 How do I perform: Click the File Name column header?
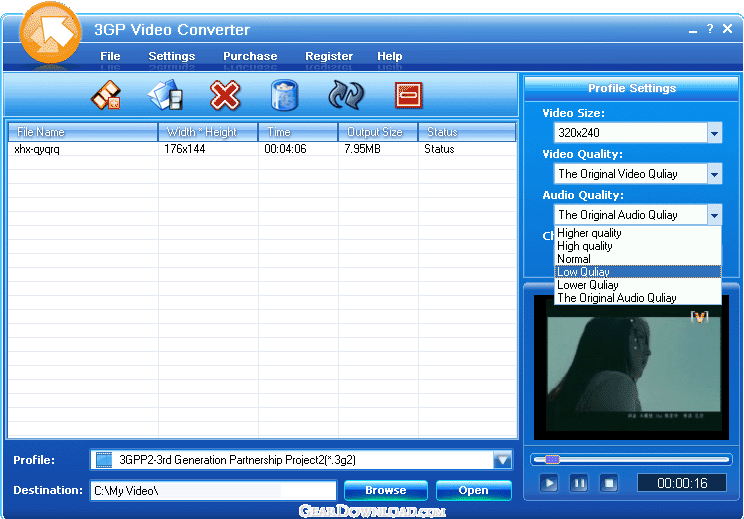coord(83,132)
